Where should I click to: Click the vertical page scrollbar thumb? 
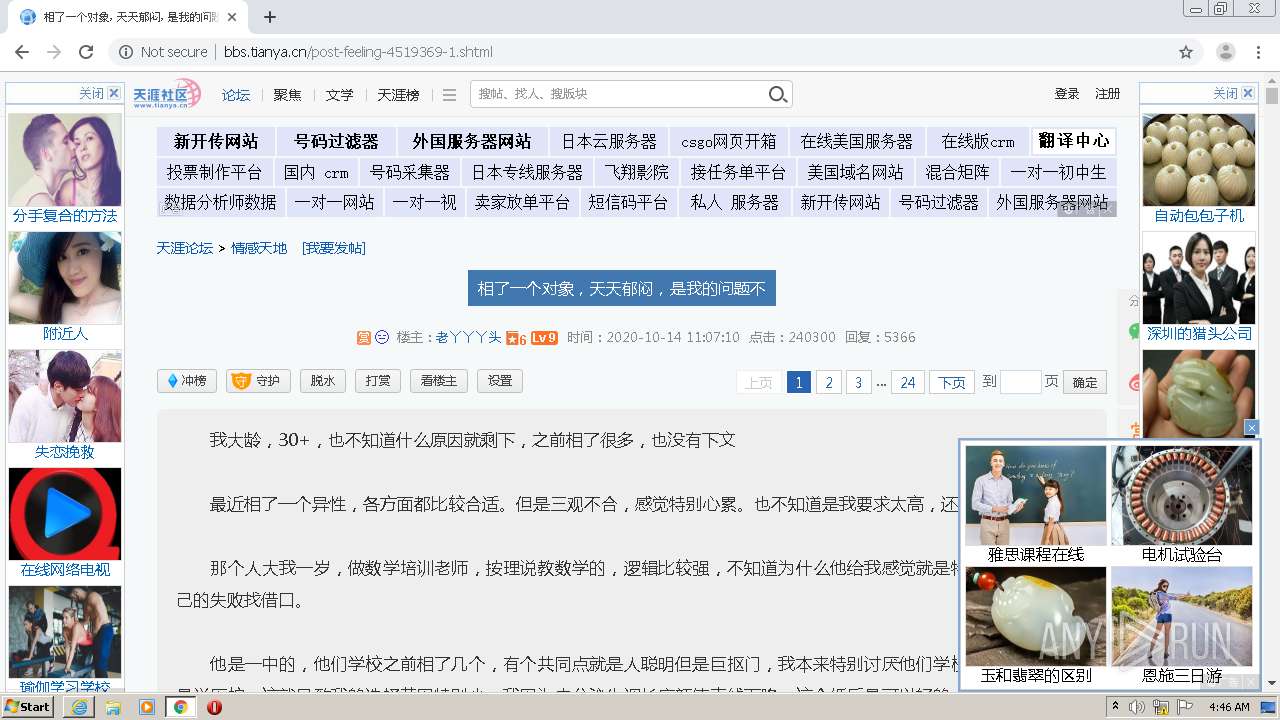coord(1272,96)
